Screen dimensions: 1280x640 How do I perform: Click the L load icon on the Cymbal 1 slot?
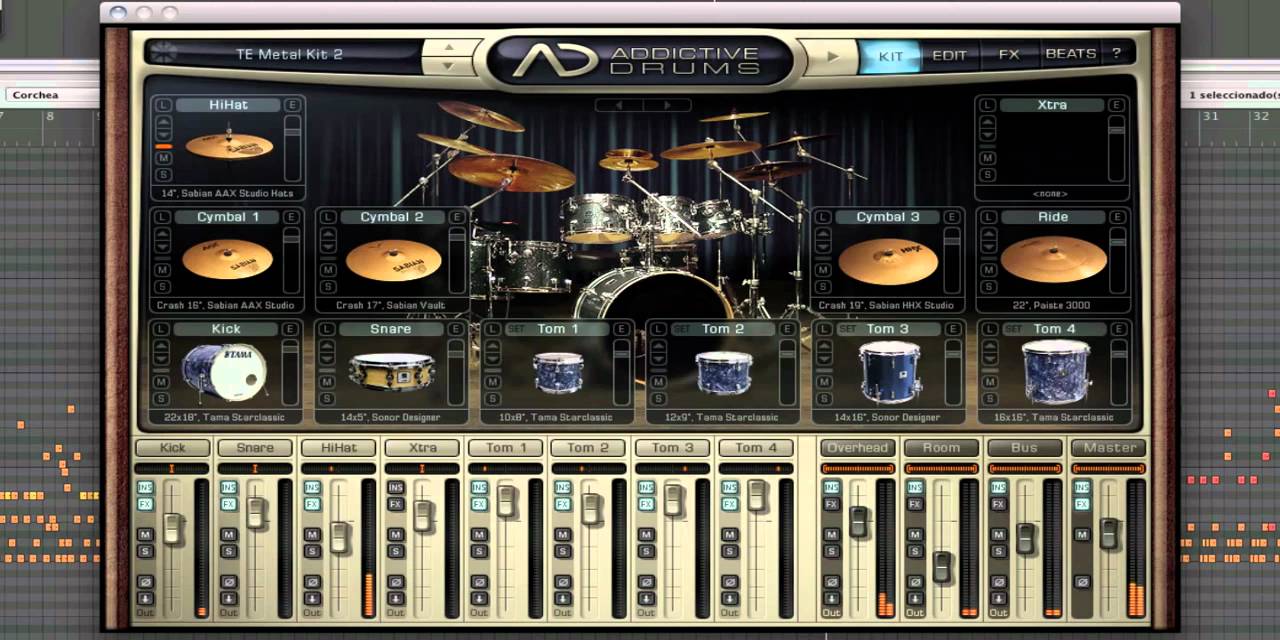(x=161, y=217)
